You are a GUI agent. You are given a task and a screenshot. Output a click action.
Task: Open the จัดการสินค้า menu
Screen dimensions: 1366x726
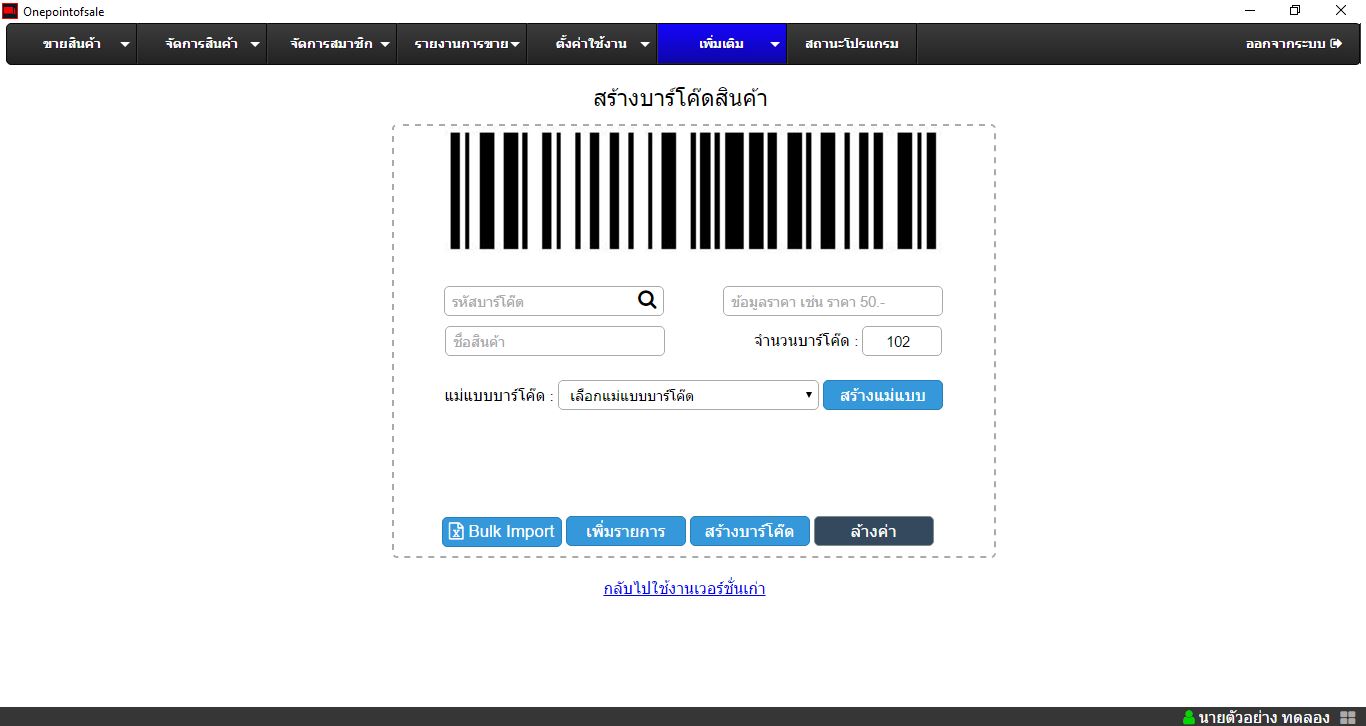pyautogui.click(x=202, y=44)
